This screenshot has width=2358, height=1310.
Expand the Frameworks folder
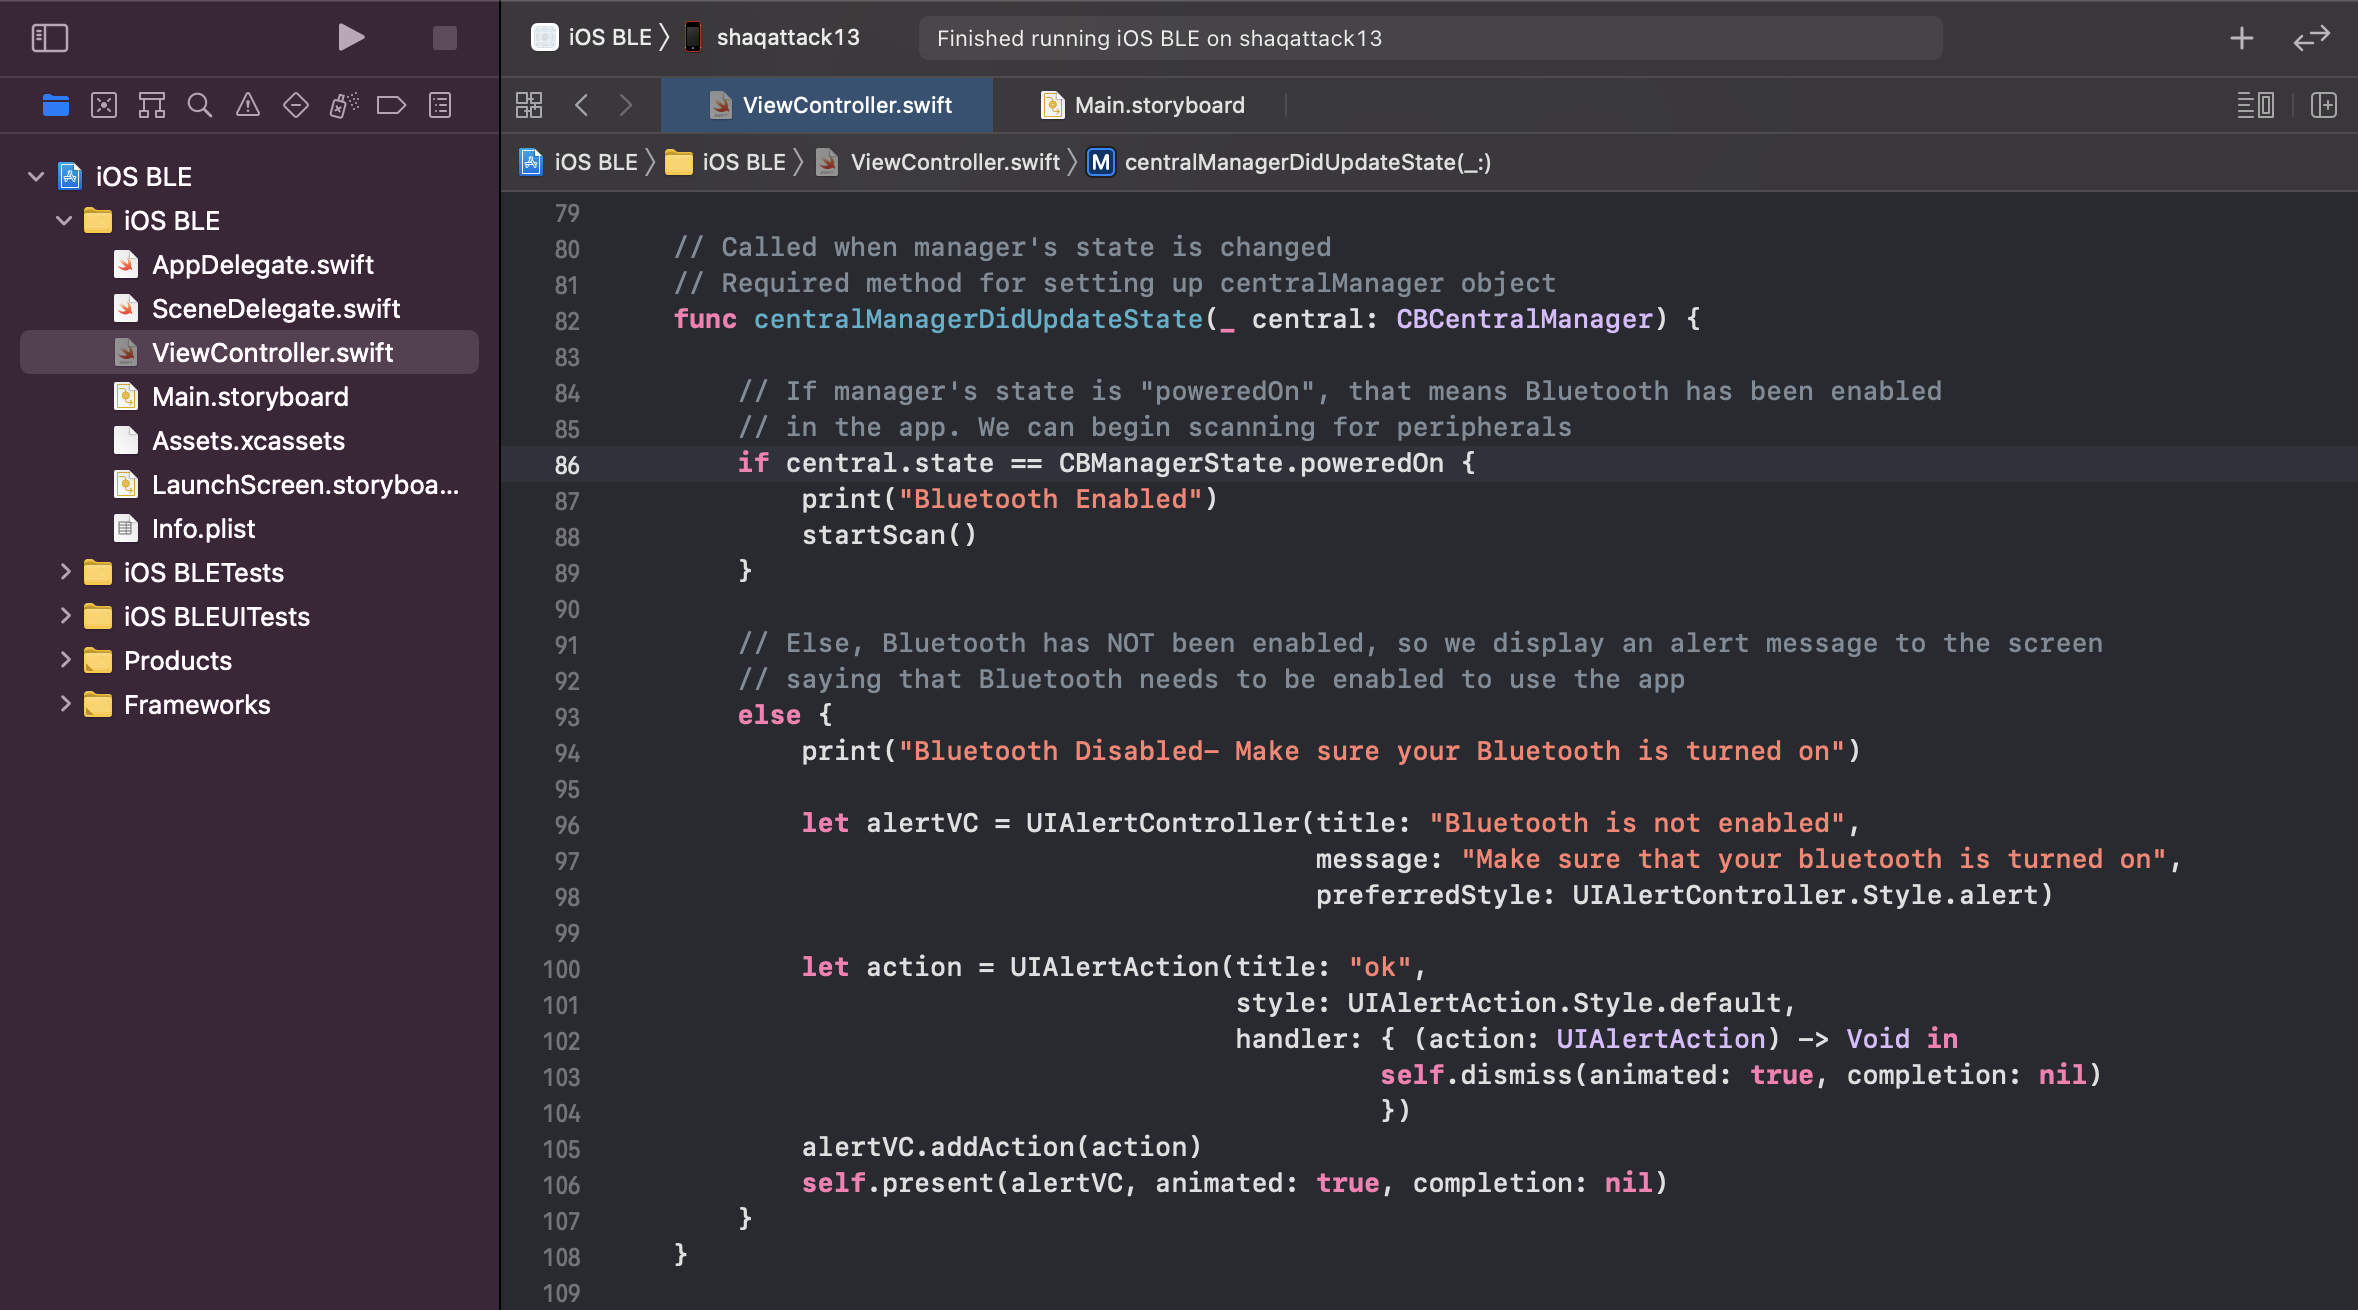(65, 704)
